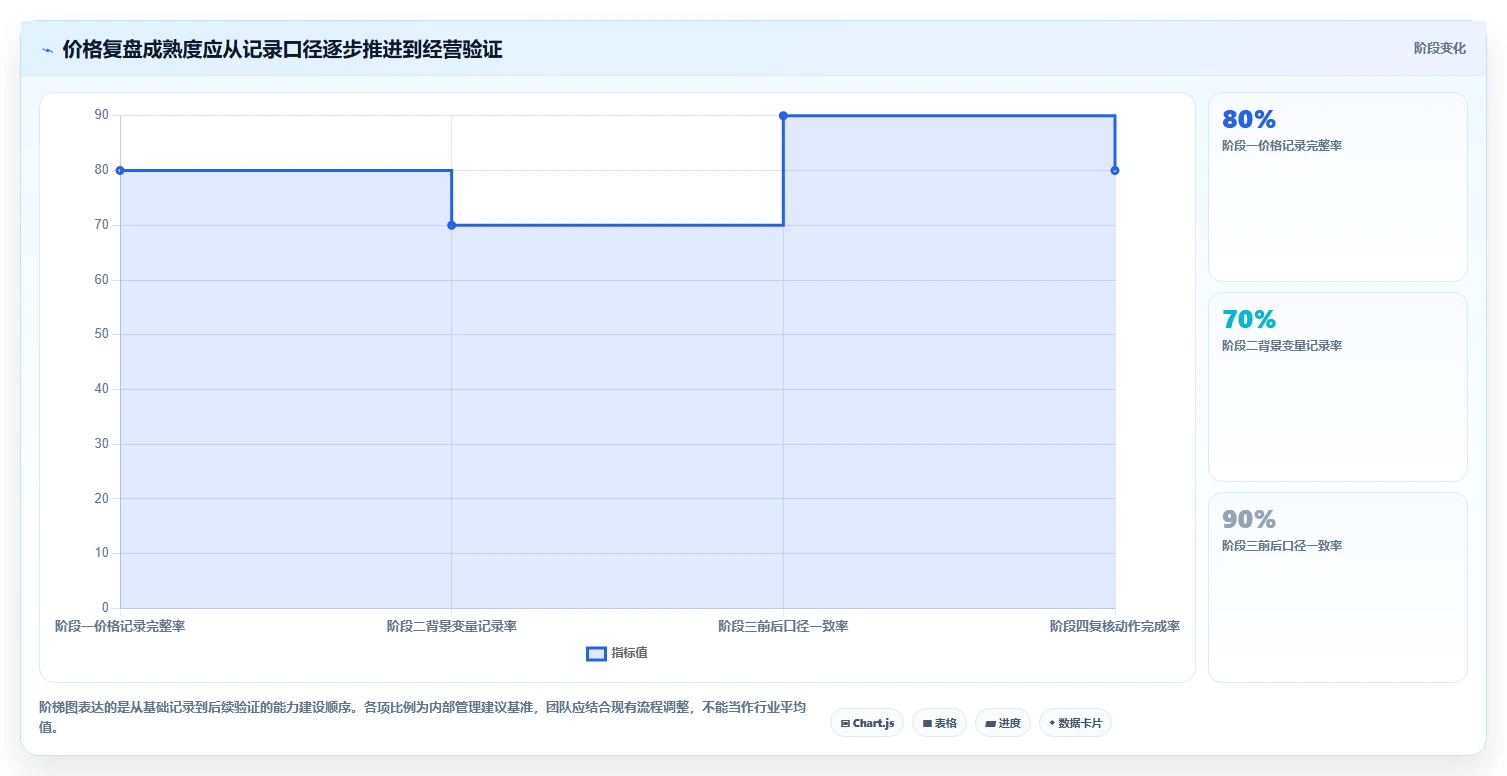Click the x-axis label 阶段二背景变量记录率
The image size is (1507, 776).
coord(452,626)
